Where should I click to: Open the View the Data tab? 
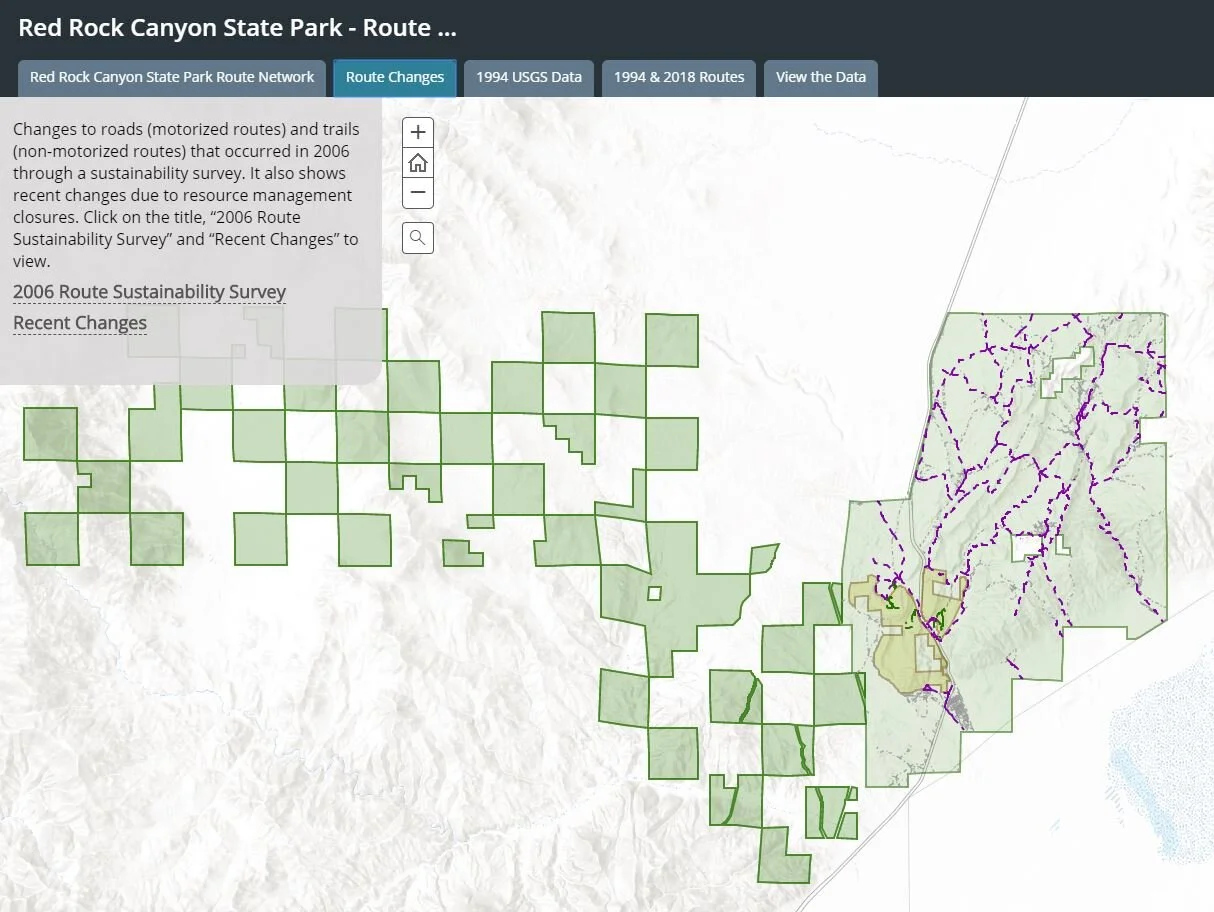820,77
